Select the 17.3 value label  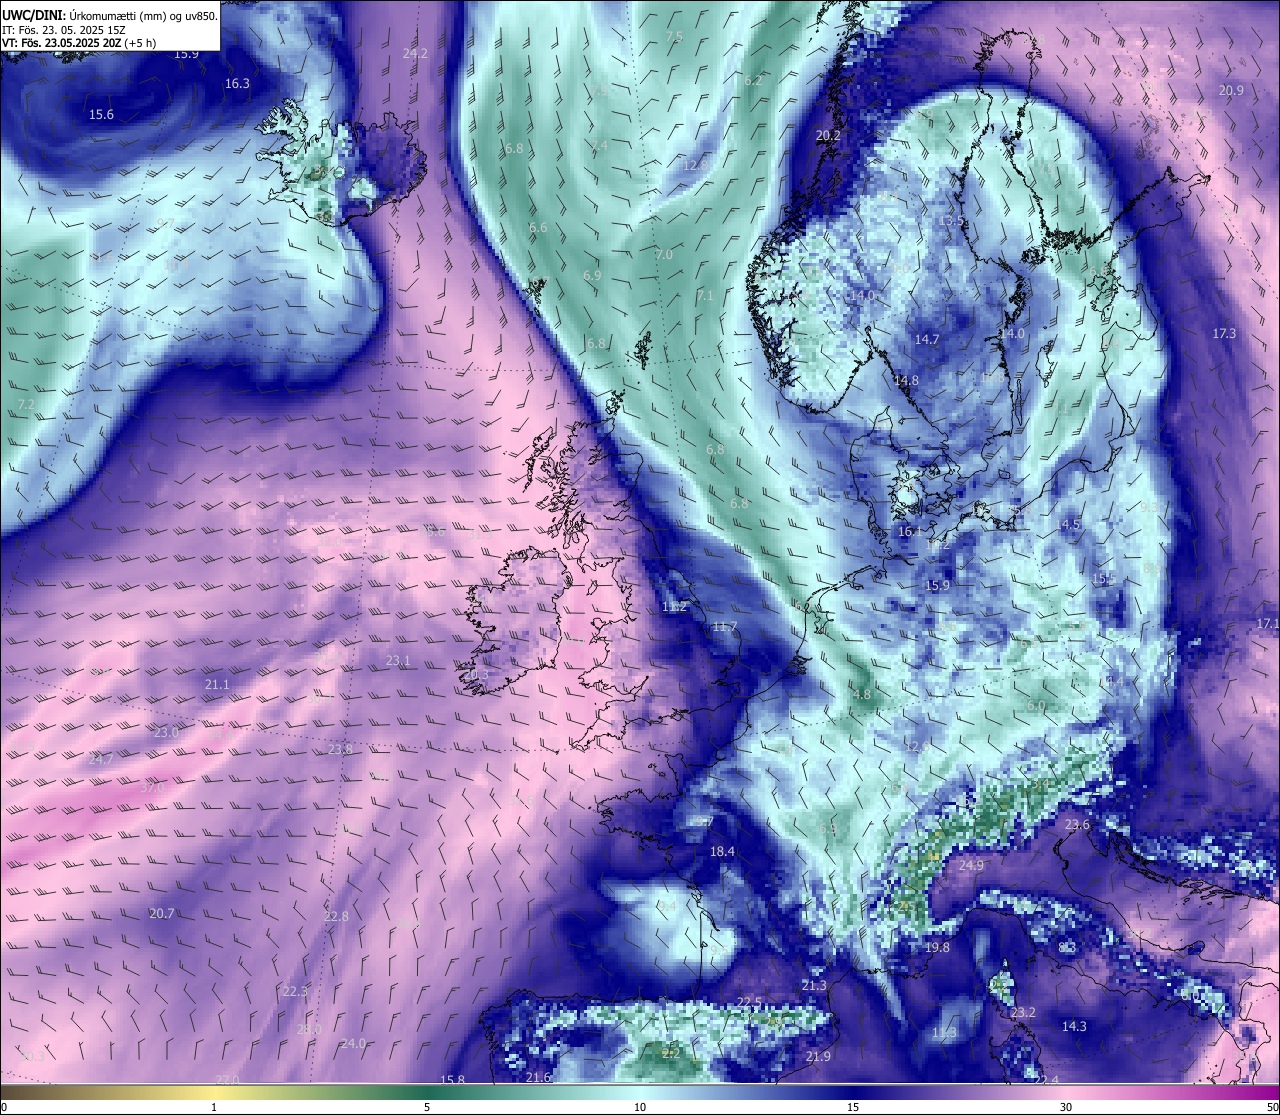coord(1224,334)
